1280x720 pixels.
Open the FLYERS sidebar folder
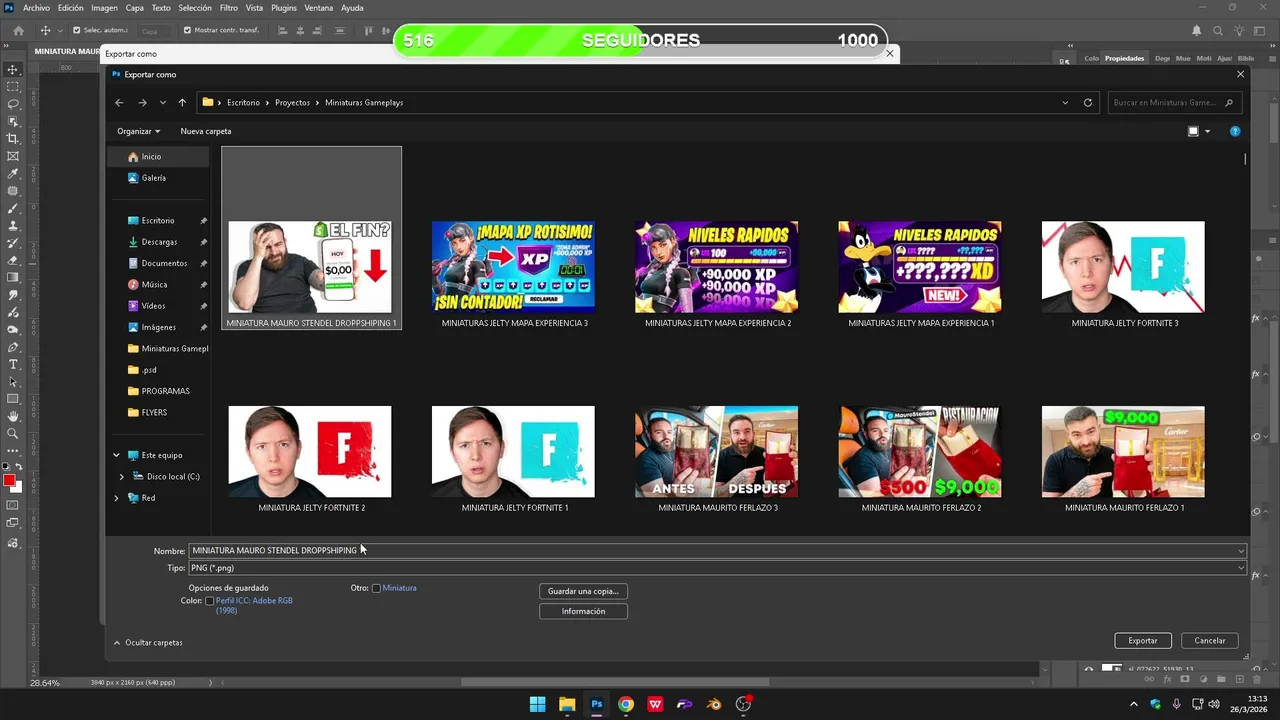pyautogui.click(x=154, y=412)
